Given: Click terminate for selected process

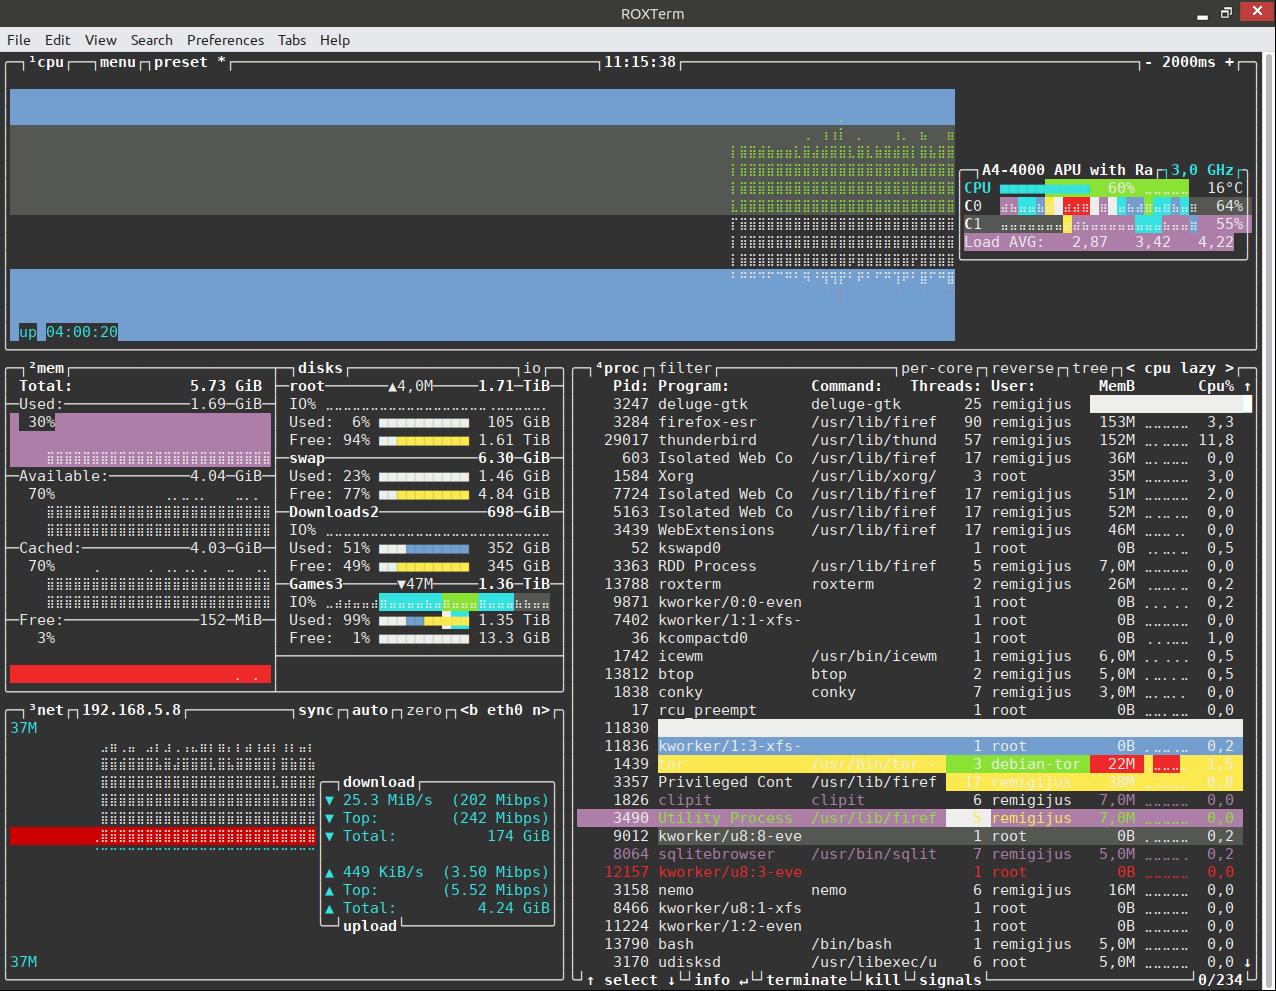Looking at the screenshot, I should click(x=806, y=980).
